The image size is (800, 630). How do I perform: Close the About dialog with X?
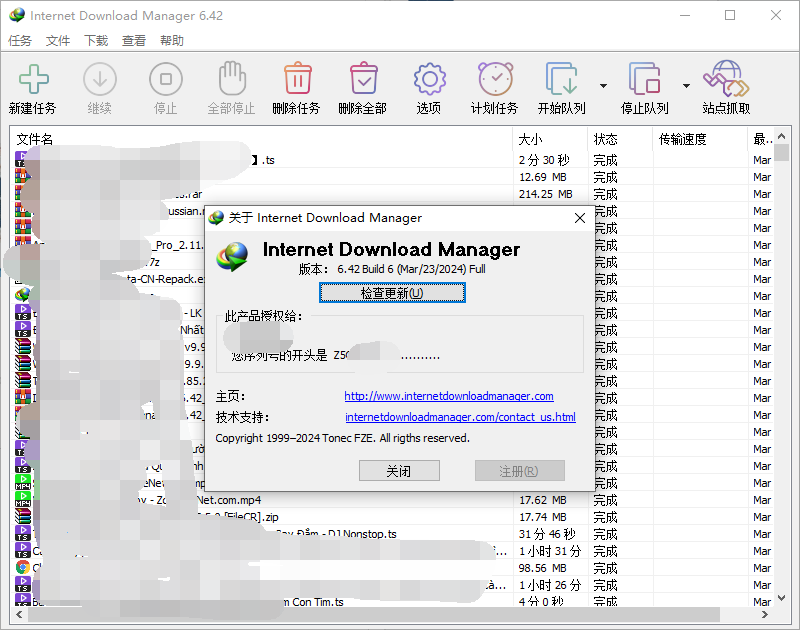[580, 218]
